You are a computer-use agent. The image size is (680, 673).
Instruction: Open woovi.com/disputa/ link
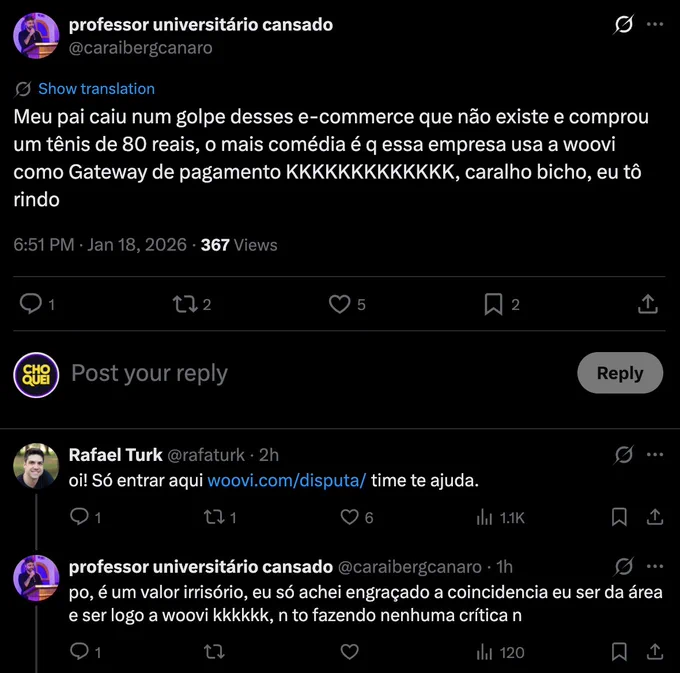click(x=287, y=480)
